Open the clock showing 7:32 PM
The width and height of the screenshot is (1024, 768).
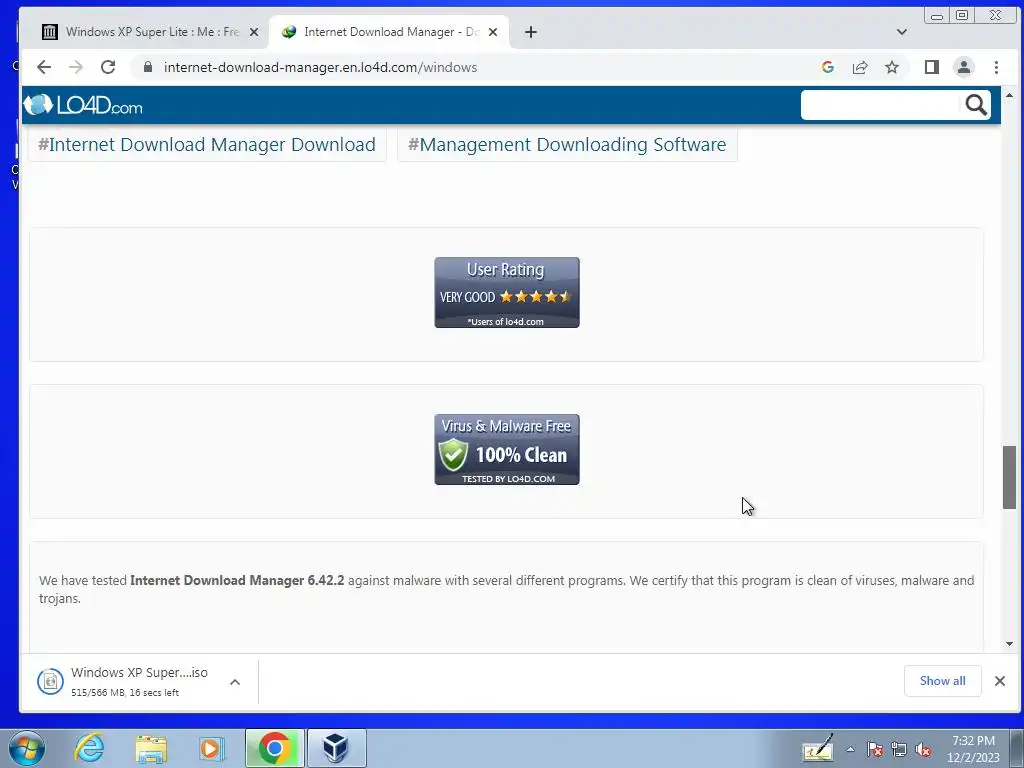pos(974,749)
